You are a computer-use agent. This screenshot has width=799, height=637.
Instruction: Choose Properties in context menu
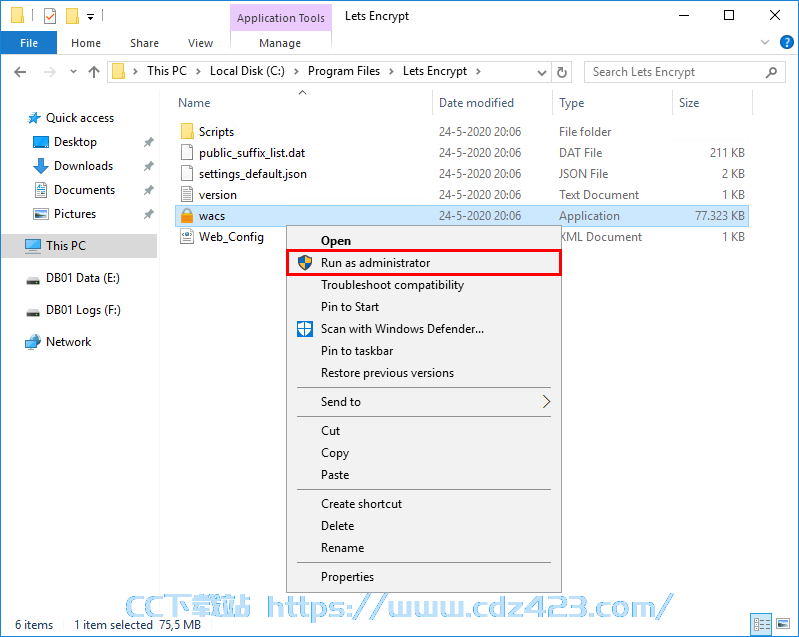[x=423, y=577]
